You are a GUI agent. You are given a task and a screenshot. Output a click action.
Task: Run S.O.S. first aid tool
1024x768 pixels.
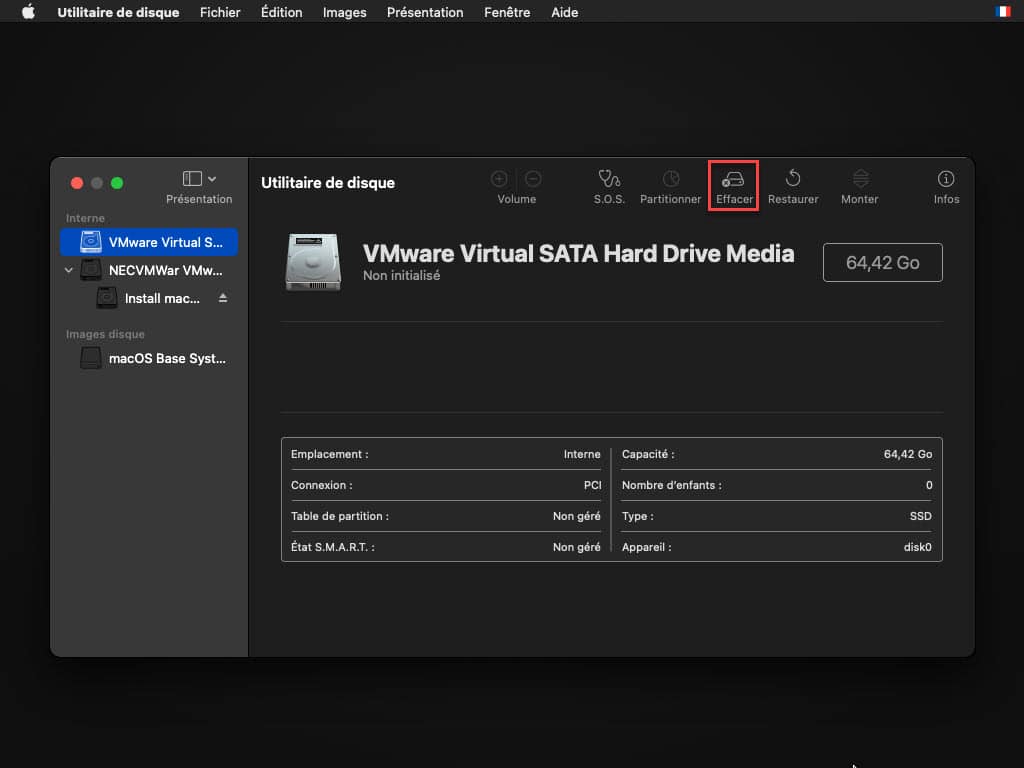tap(609, 180)
